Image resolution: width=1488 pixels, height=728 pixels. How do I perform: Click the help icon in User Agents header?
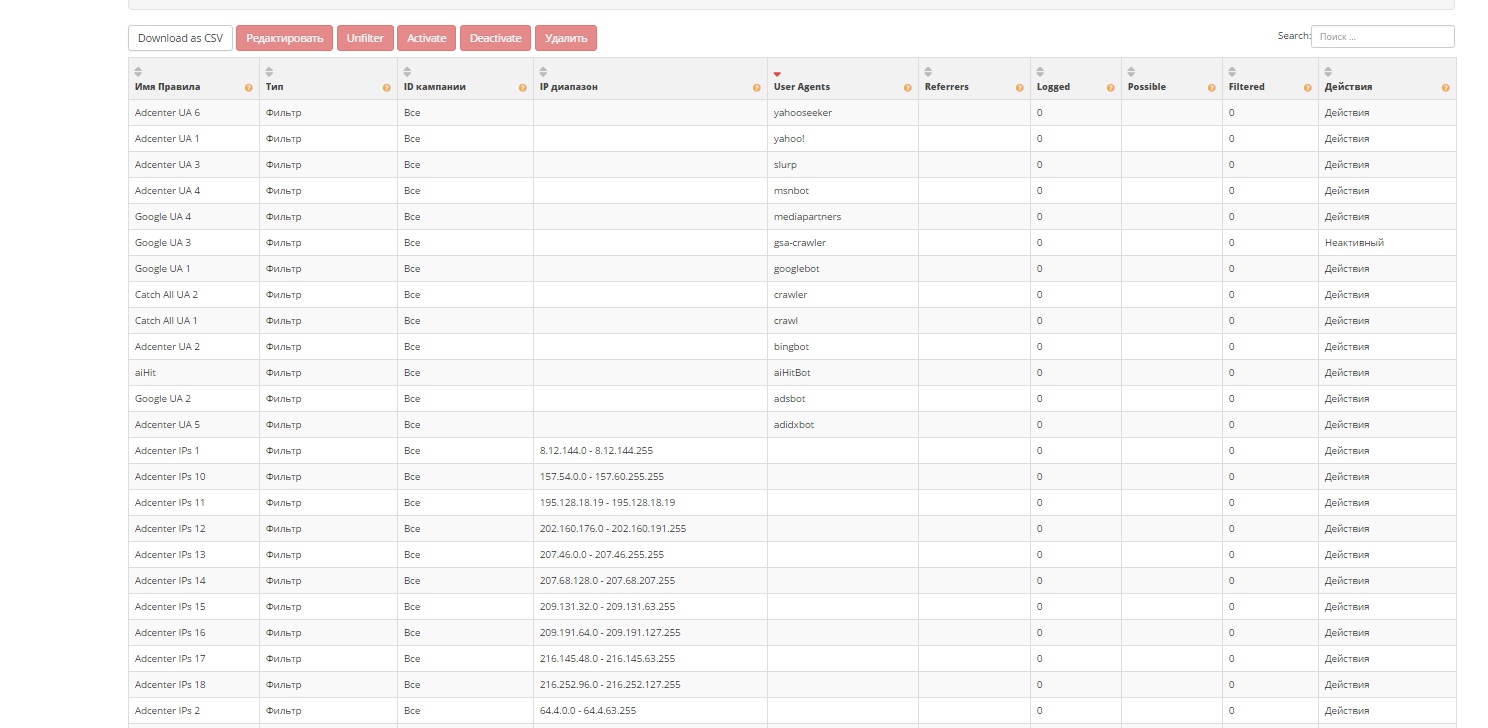908,88
